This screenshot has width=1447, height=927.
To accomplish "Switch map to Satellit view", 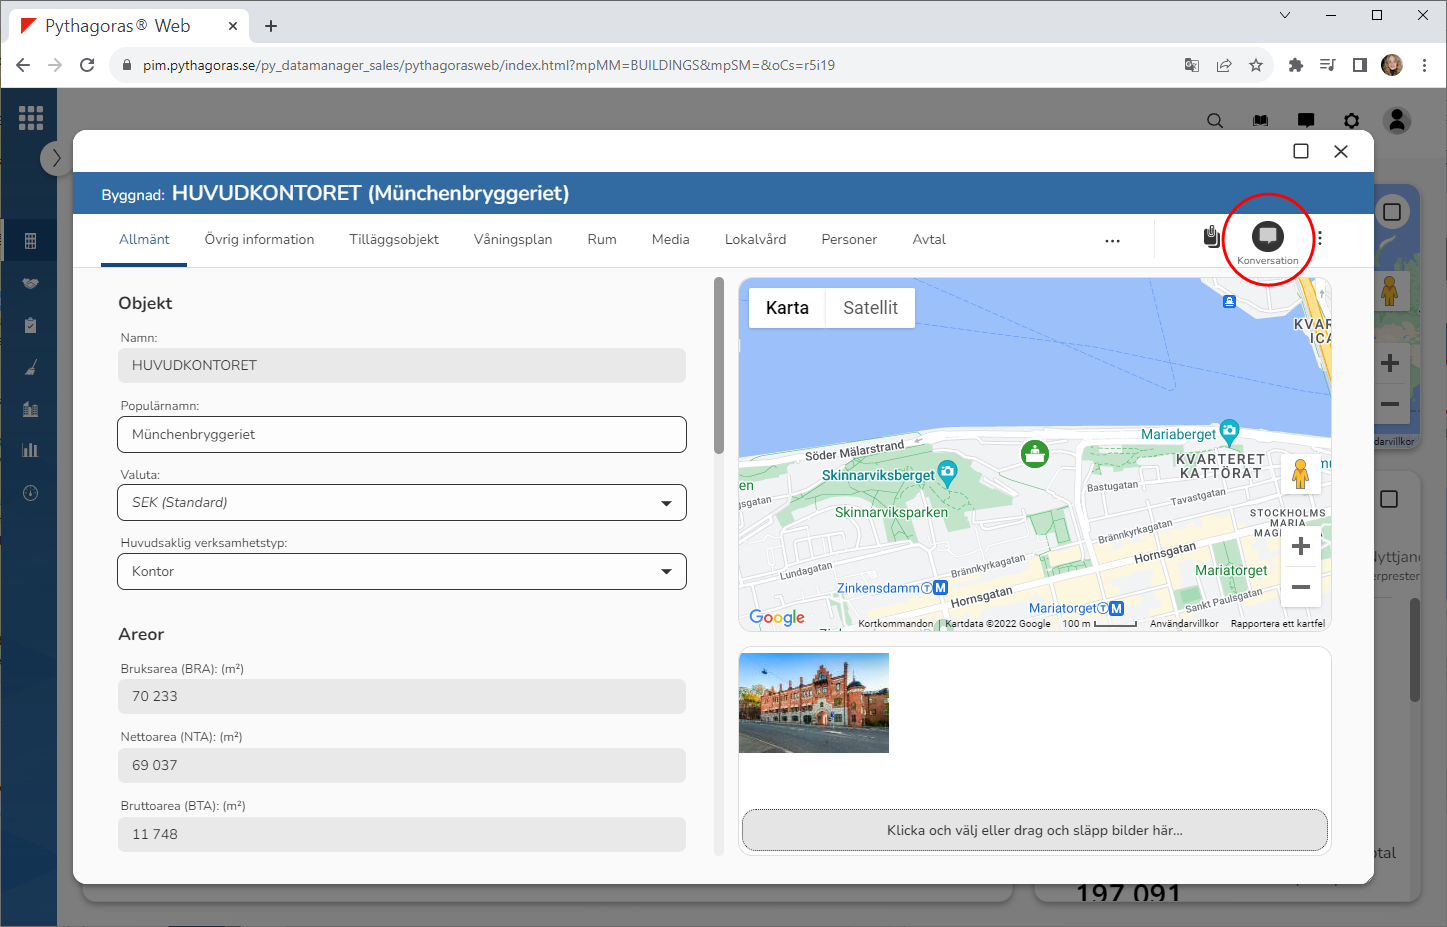I will pyautogui.click(x=870, y=308).
